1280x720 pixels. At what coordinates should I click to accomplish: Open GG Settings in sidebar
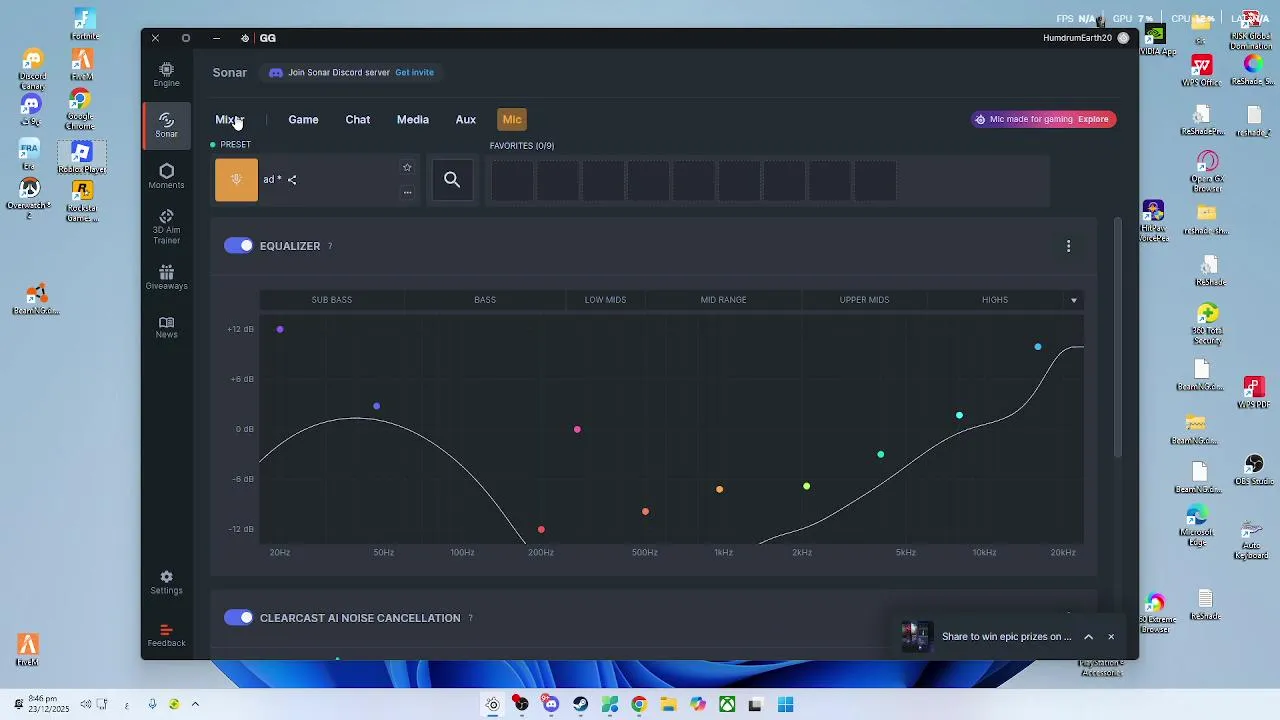(x=166, y=582)
